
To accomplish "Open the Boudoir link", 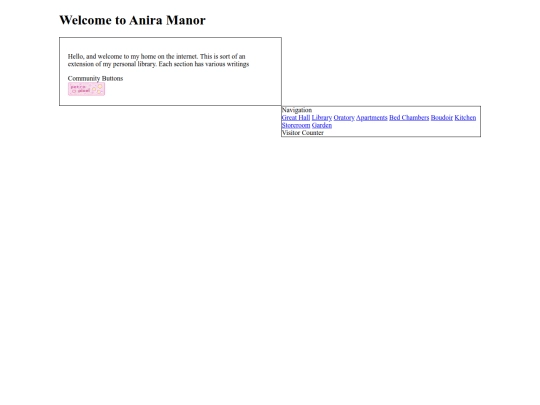I will 442,118.
